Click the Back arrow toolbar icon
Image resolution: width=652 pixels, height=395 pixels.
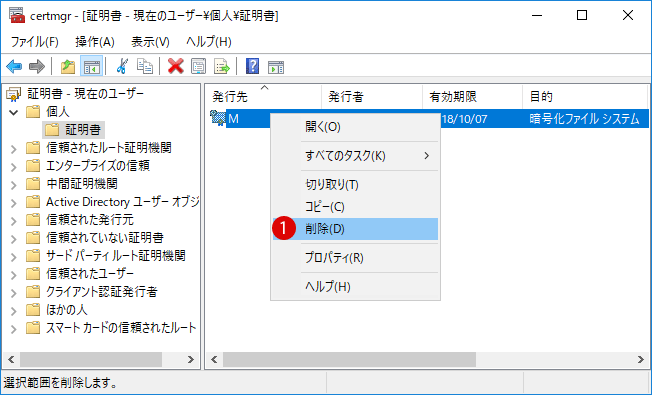[x=14, y=67]
